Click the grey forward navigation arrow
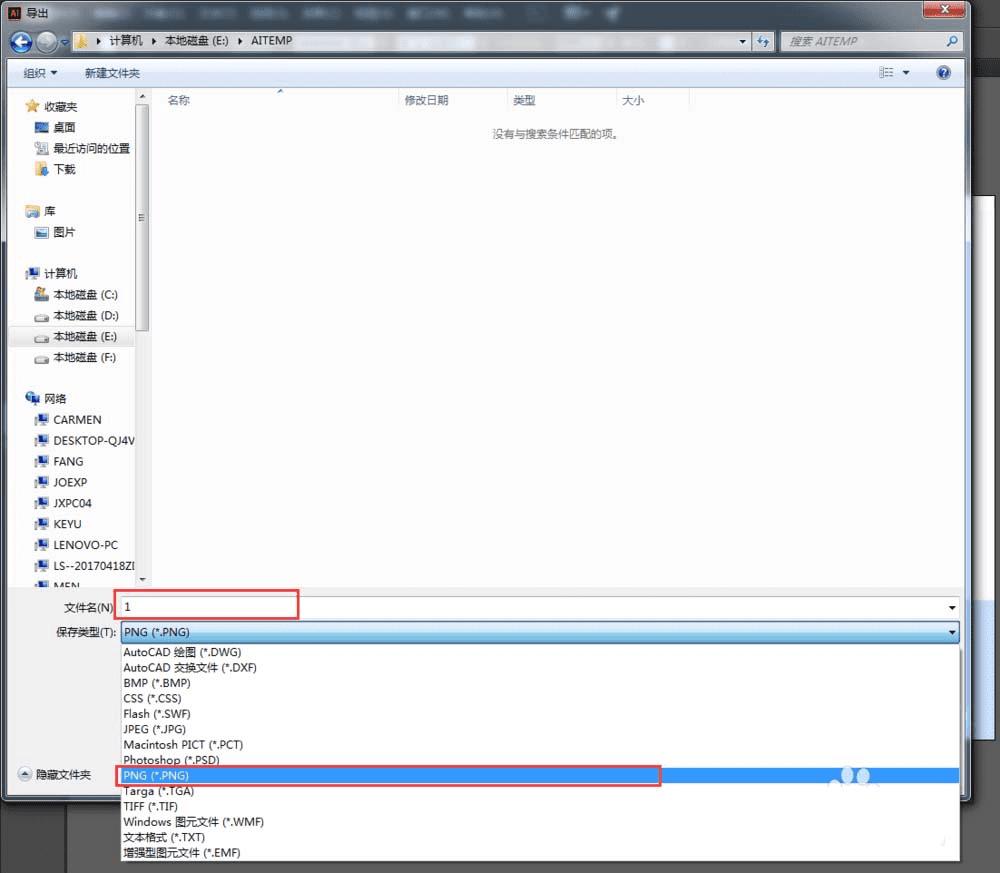1000x873 pixels. 46,42
